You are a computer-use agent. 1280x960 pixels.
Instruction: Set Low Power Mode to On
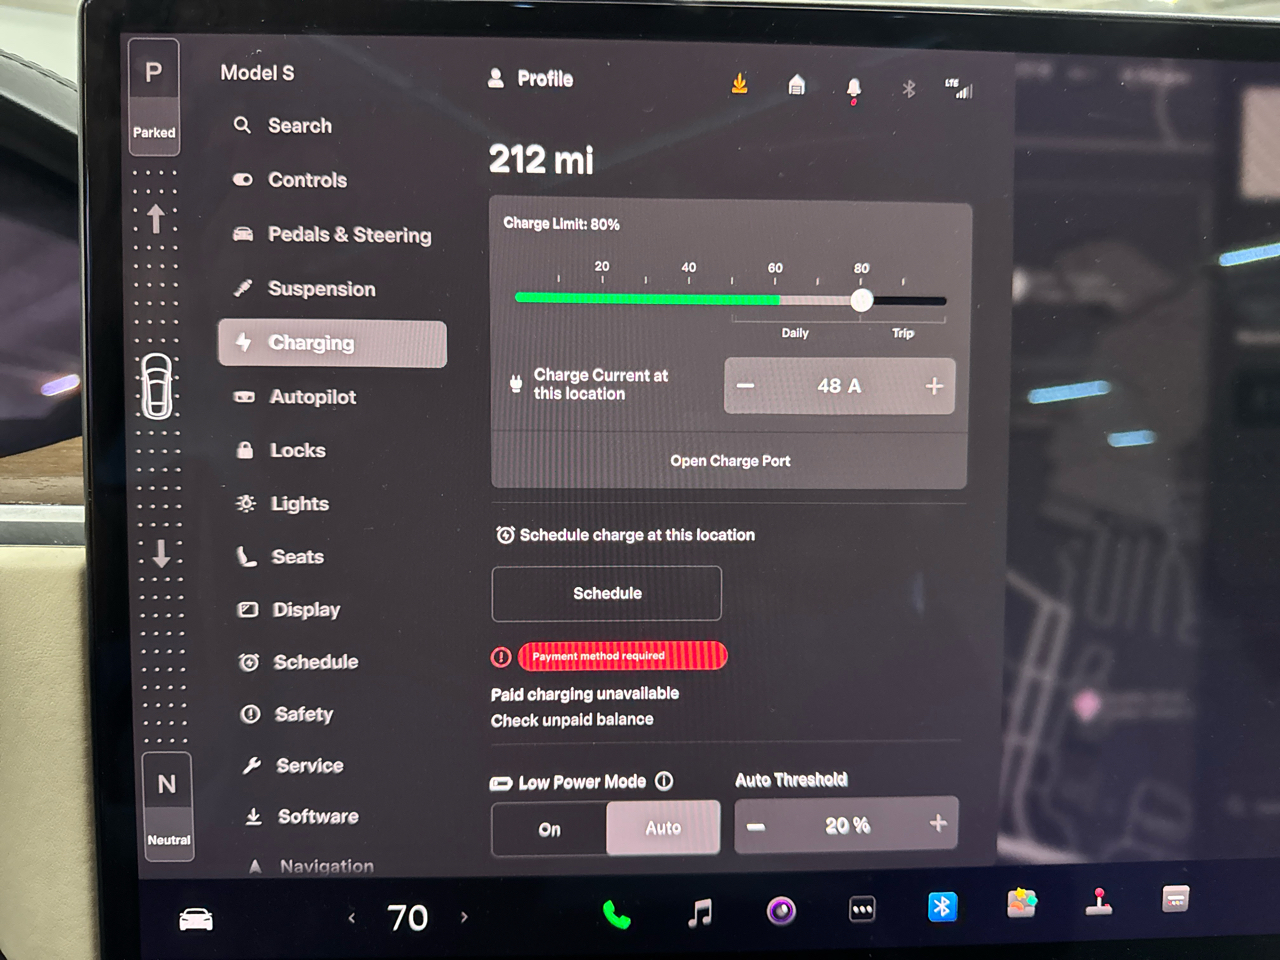click(x=549, y=829)
